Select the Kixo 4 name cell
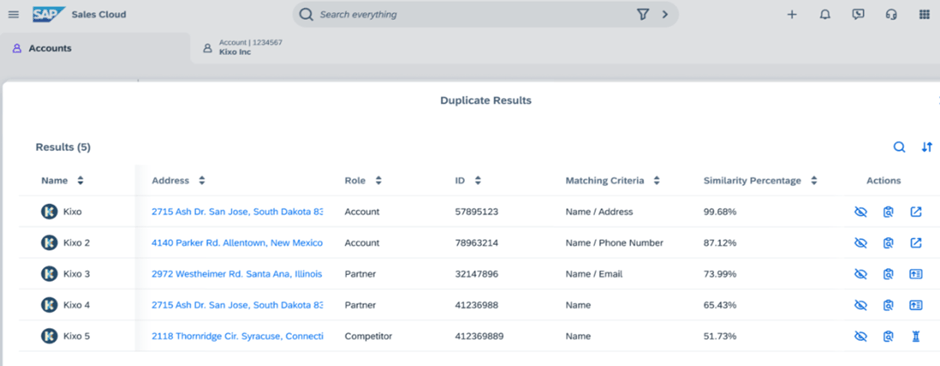Viewport: 940px width, 366px height. coord(77,305)
